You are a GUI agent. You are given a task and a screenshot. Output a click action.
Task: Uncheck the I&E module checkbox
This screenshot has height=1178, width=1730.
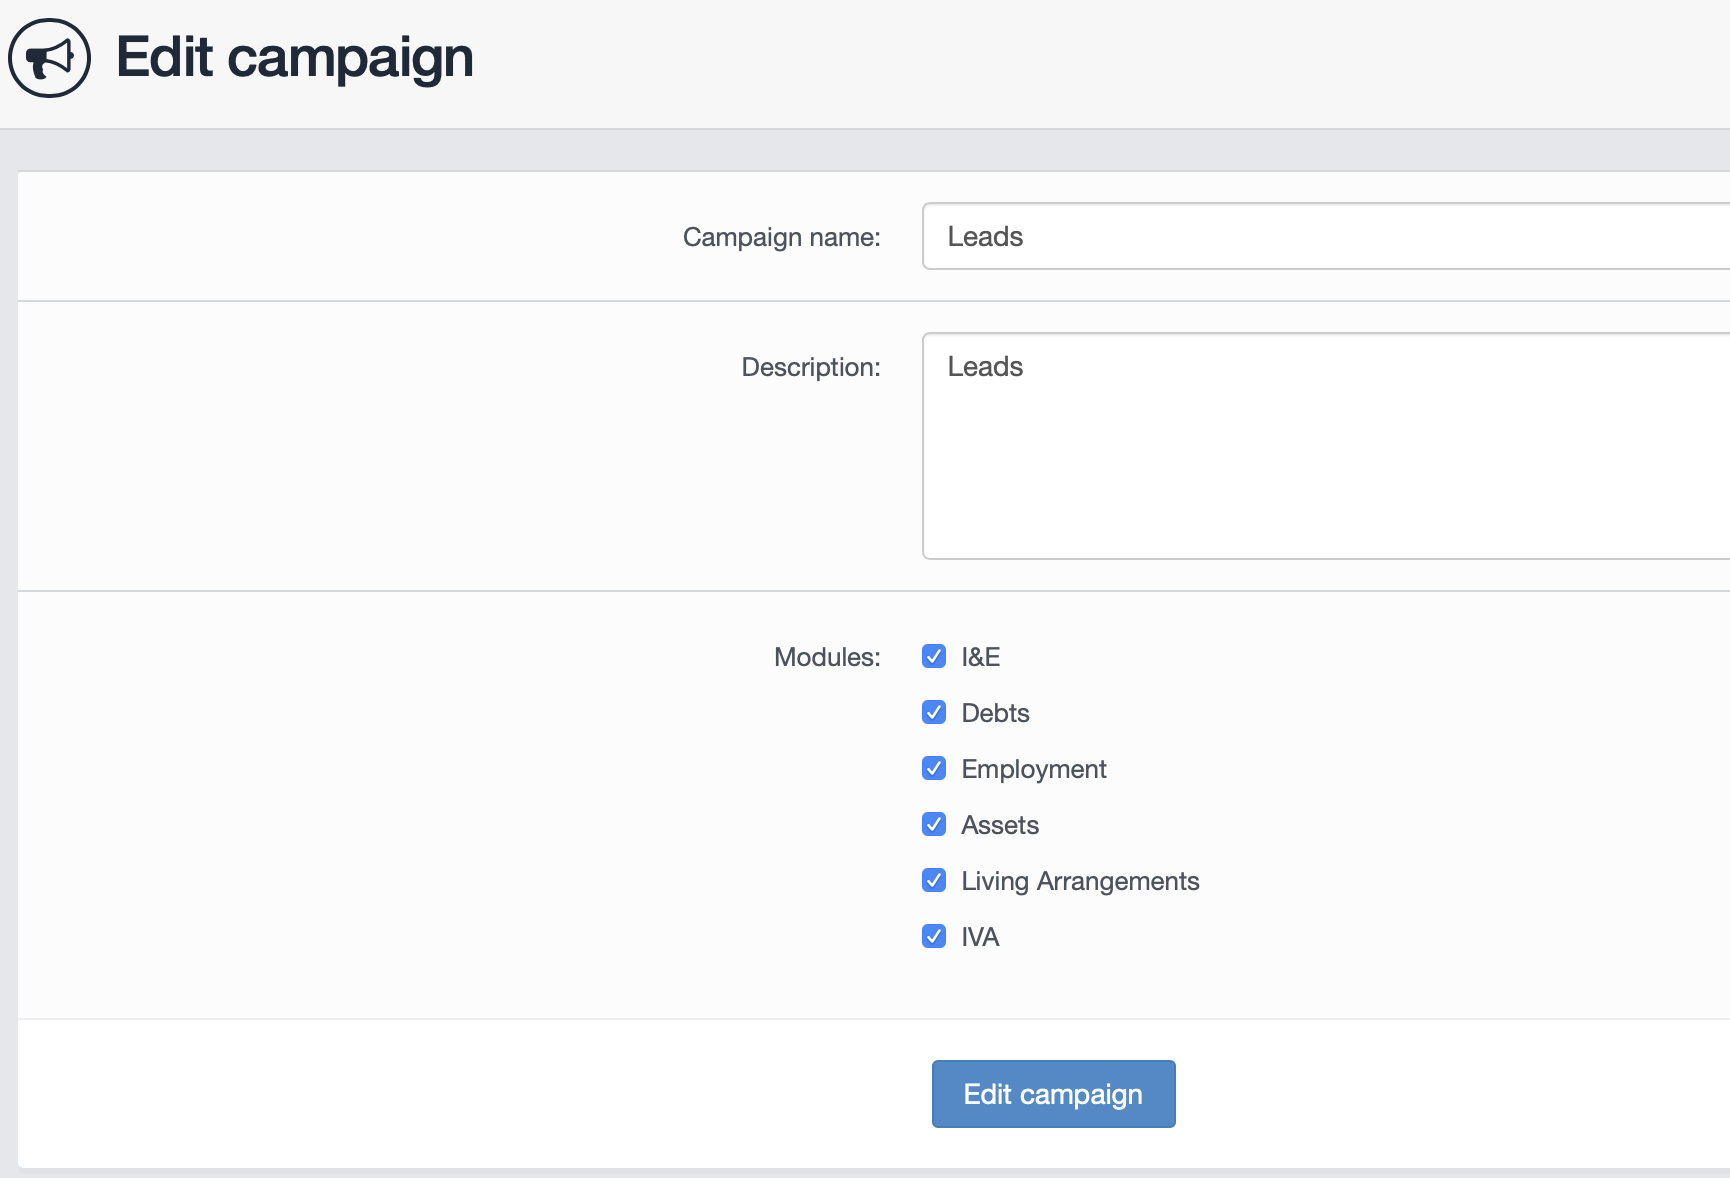[934, 657]
